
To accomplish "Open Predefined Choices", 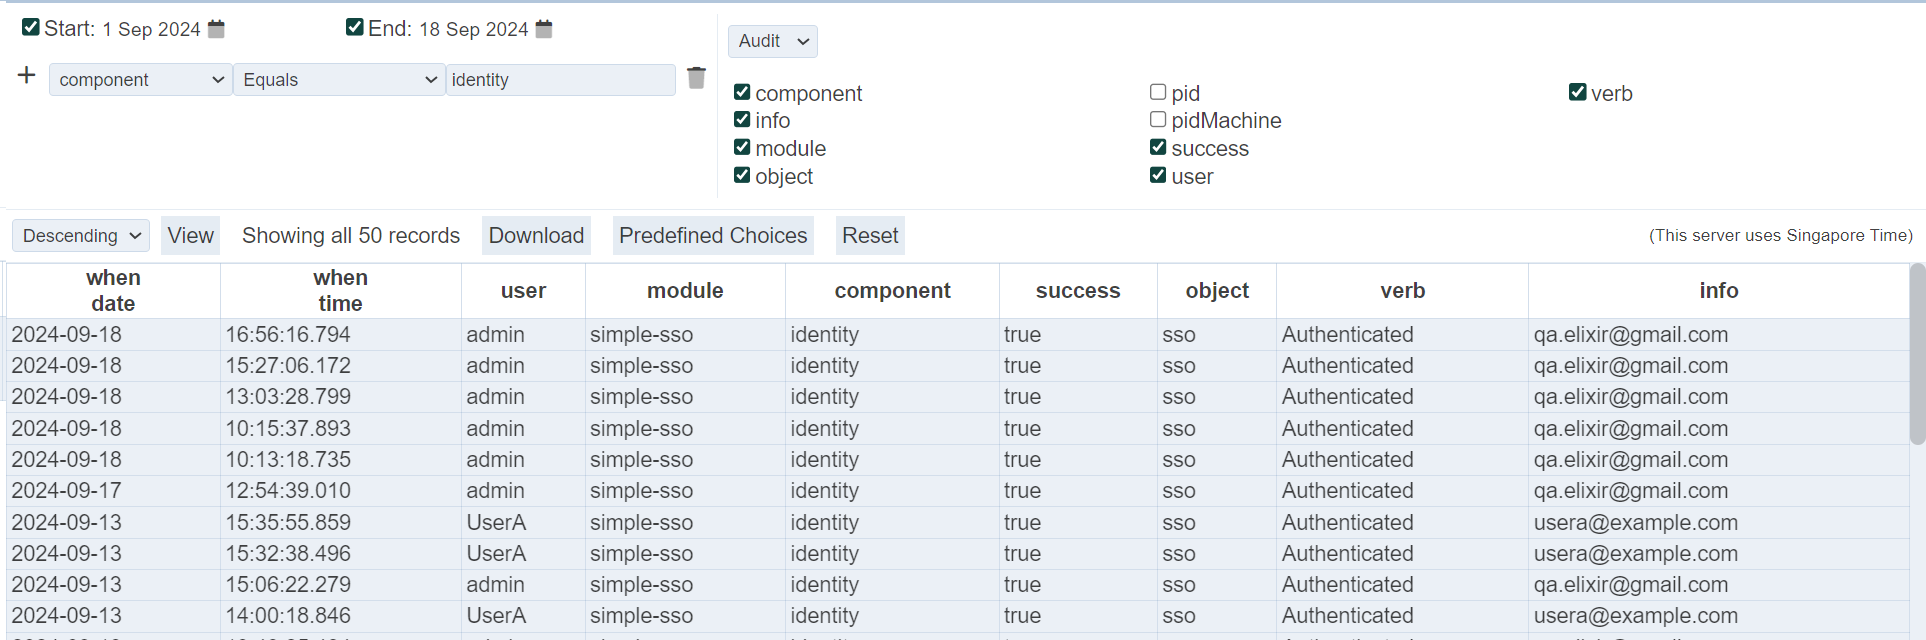I will (713, 236).
